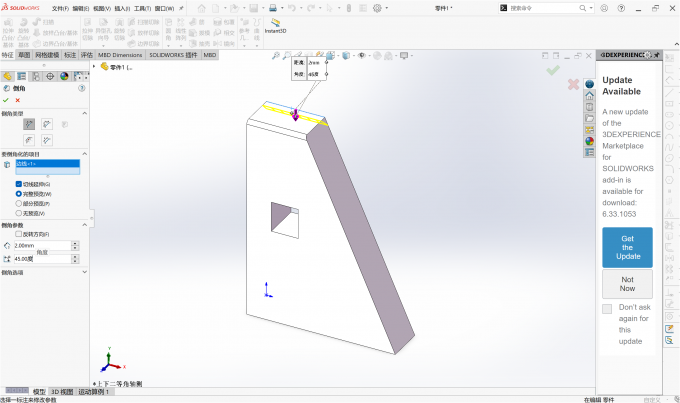
Task: Open the ConfigurationManager tab icon
Action: [36, 76]
